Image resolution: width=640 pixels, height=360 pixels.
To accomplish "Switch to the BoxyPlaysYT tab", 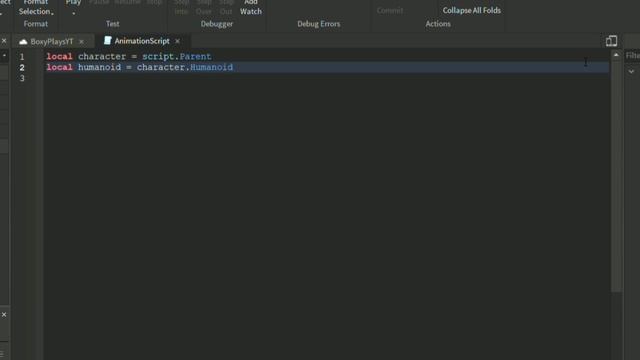I will pyautogui.click(x=51, y=42).
